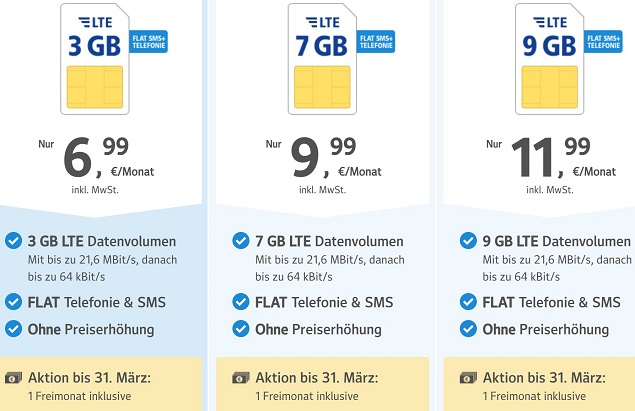Viewport: 635px width, 411px height.
Task: Click the FLAT SMS+ Telefonie badge on 3 GB plan
Action: (149, 40)
